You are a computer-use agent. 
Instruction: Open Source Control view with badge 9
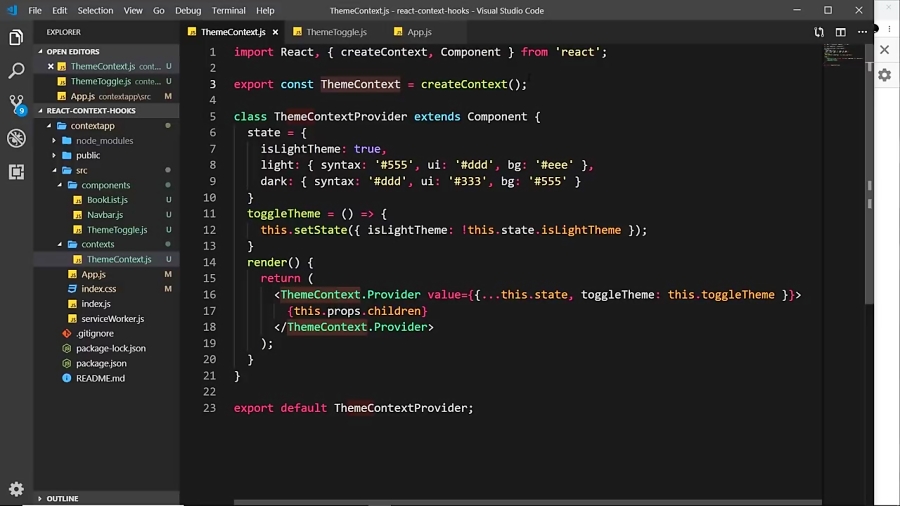(16, 104)
